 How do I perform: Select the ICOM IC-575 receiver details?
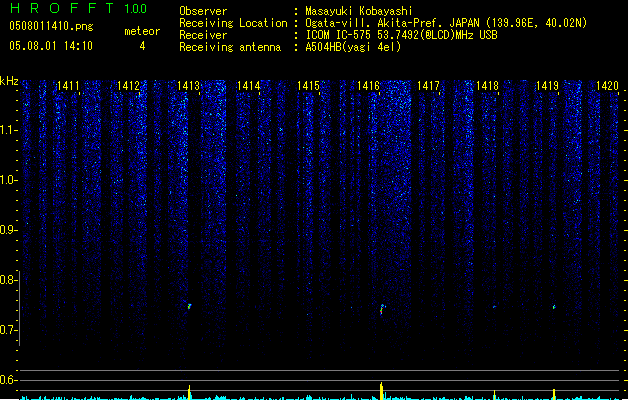pos(402,35)
